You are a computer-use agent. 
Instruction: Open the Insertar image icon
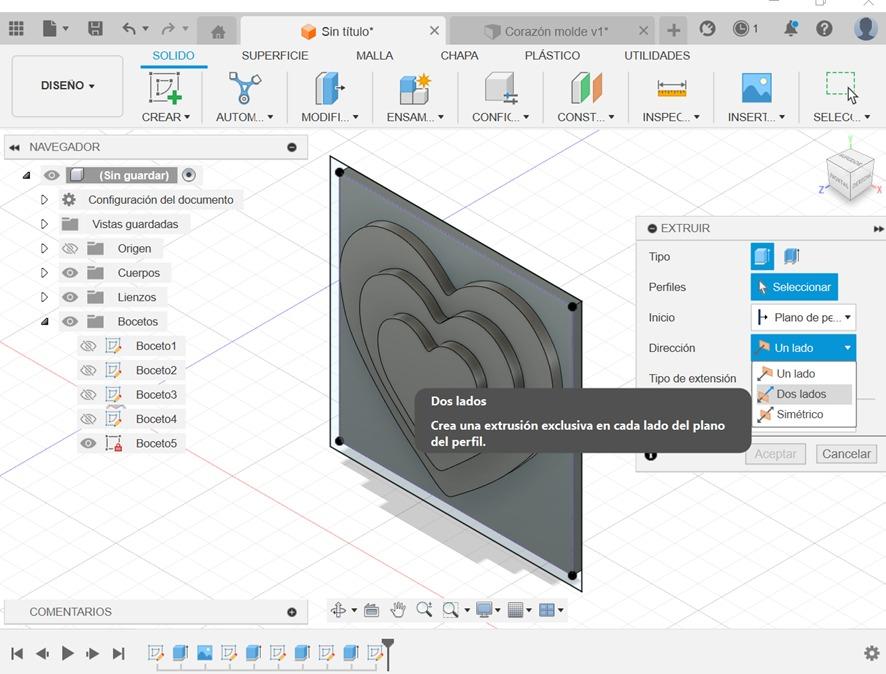[756, 89]
